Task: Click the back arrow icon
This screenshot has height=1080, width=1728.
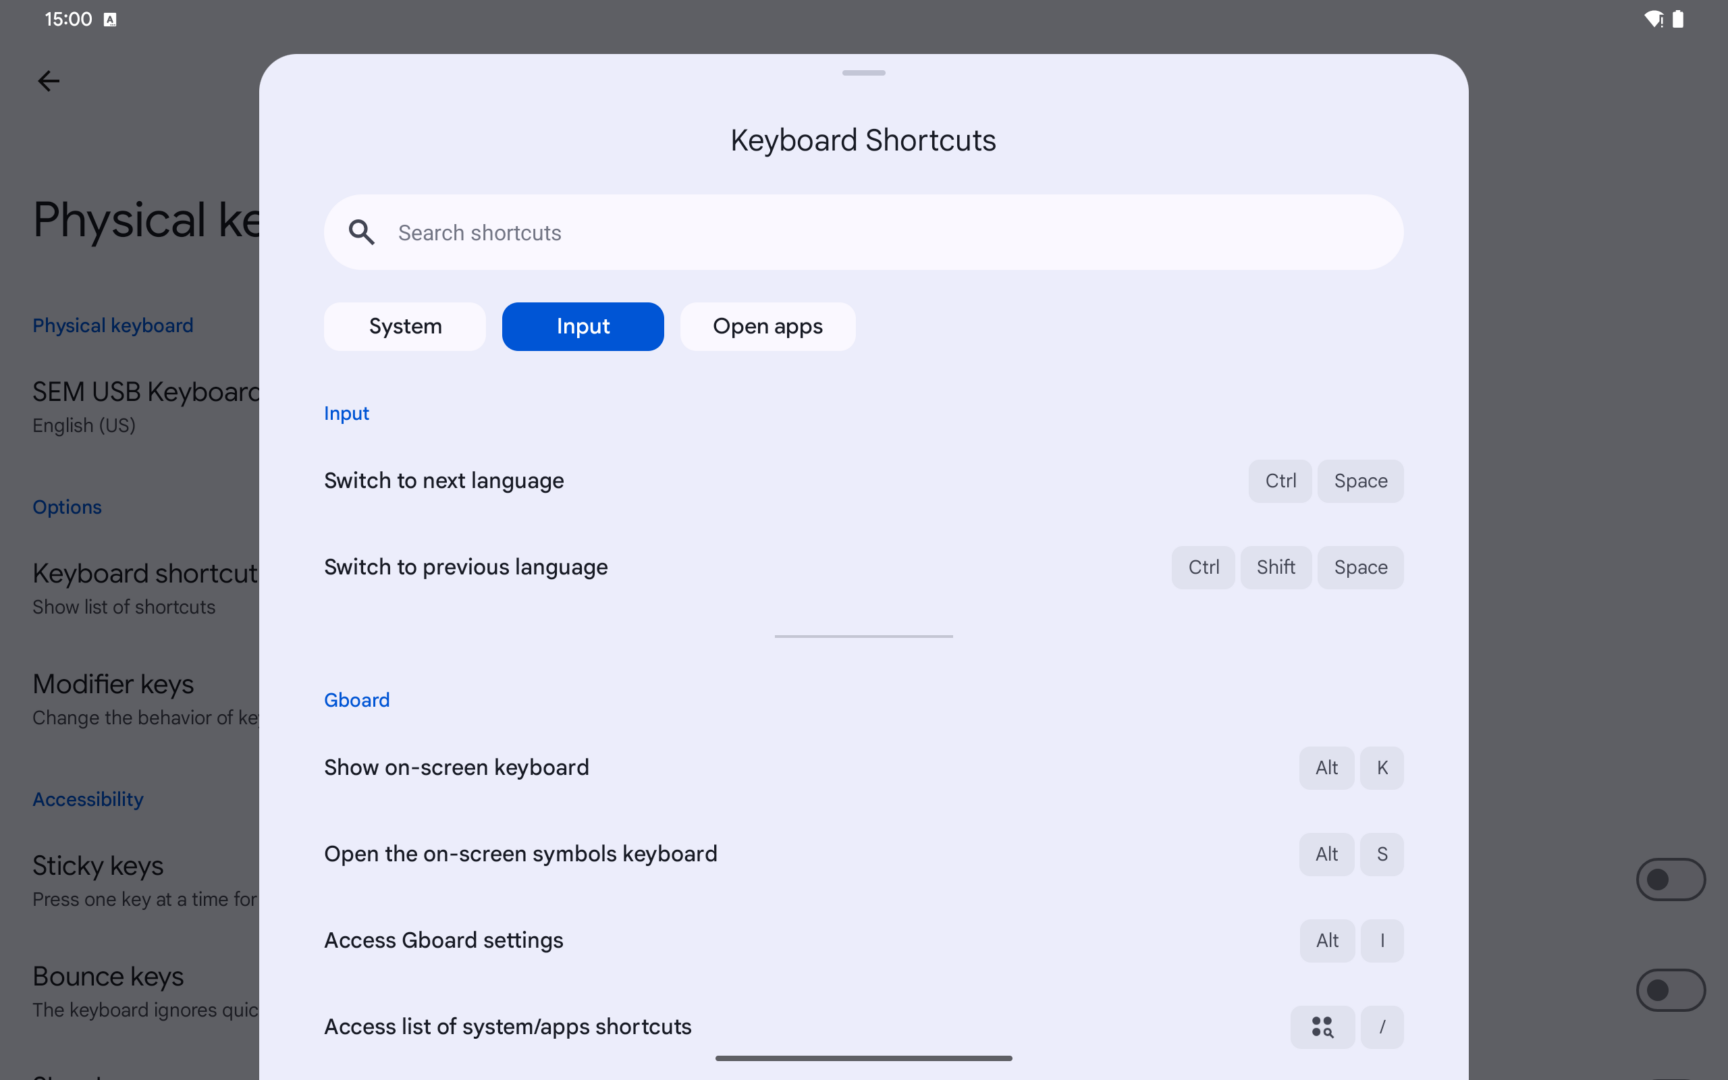Action: point(48,80)
